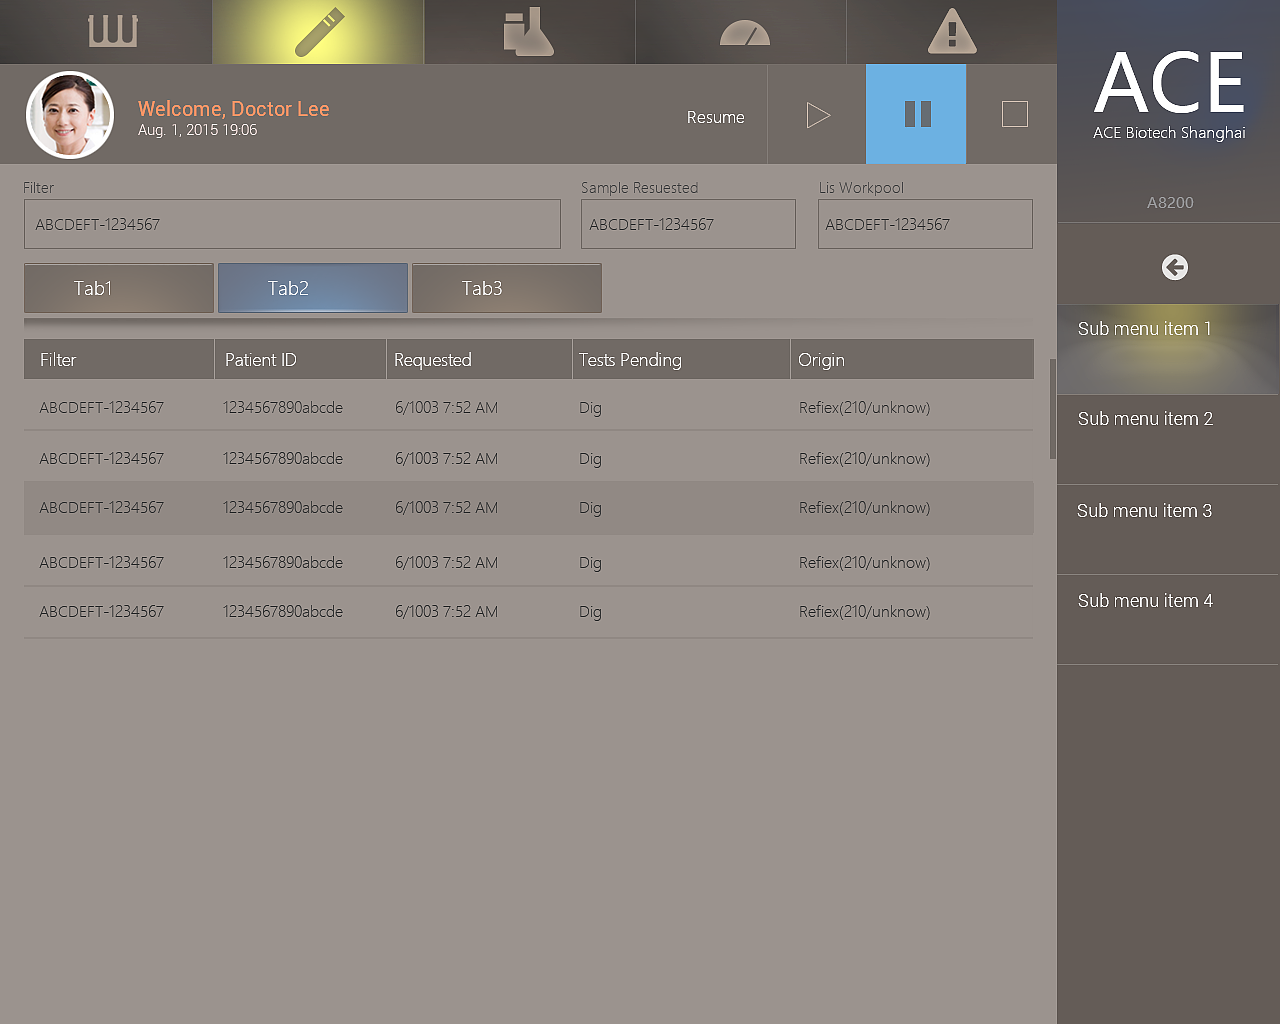Sort by the Tests Pending column header
1280x1024 pixels.
(x=681, y=359)
